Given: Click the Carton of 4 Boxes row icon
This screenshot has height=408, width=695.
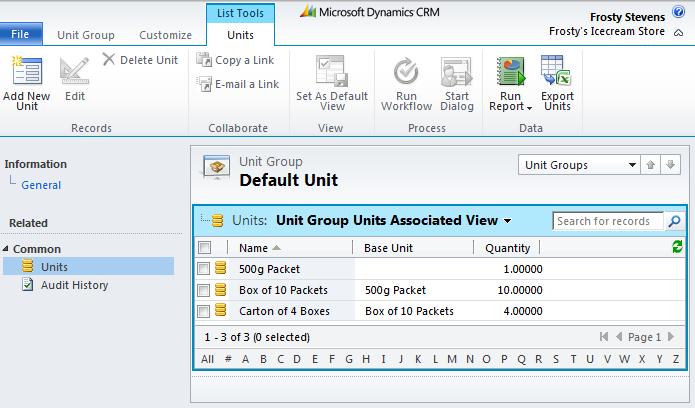Looking at the screenshot, I should coord(220,310).
